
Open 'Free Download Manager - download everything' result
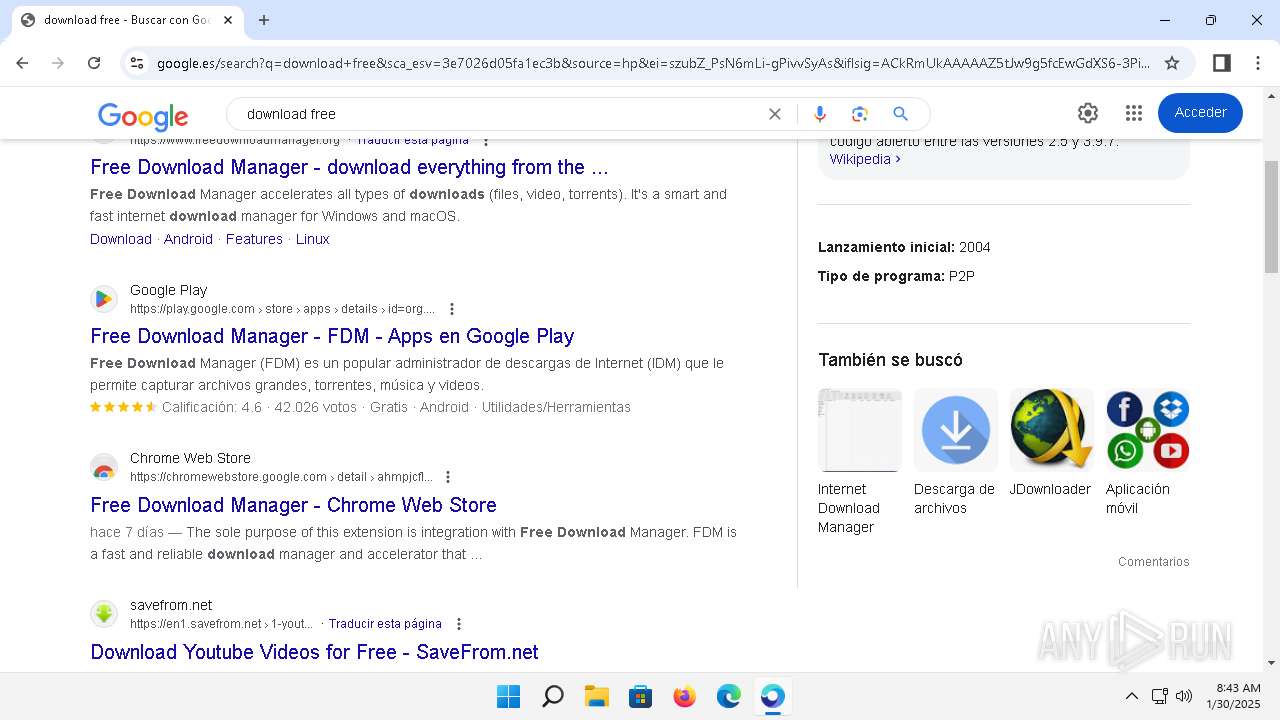click(349, 167)
